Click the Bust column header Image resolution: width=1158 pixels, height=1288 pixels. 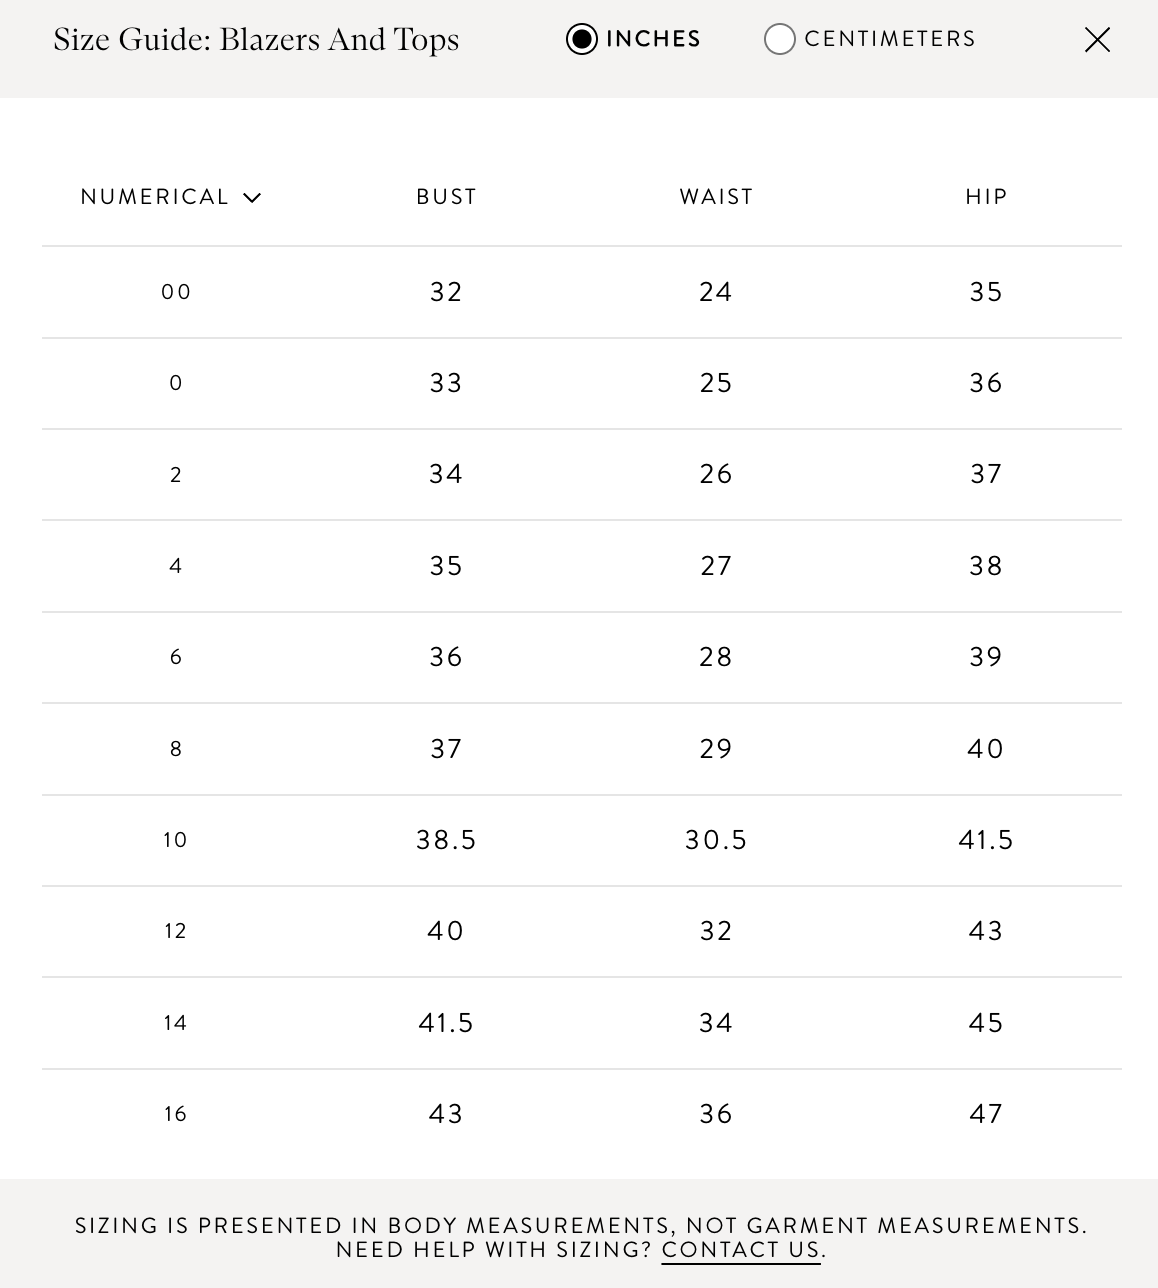tap(447, 197)
